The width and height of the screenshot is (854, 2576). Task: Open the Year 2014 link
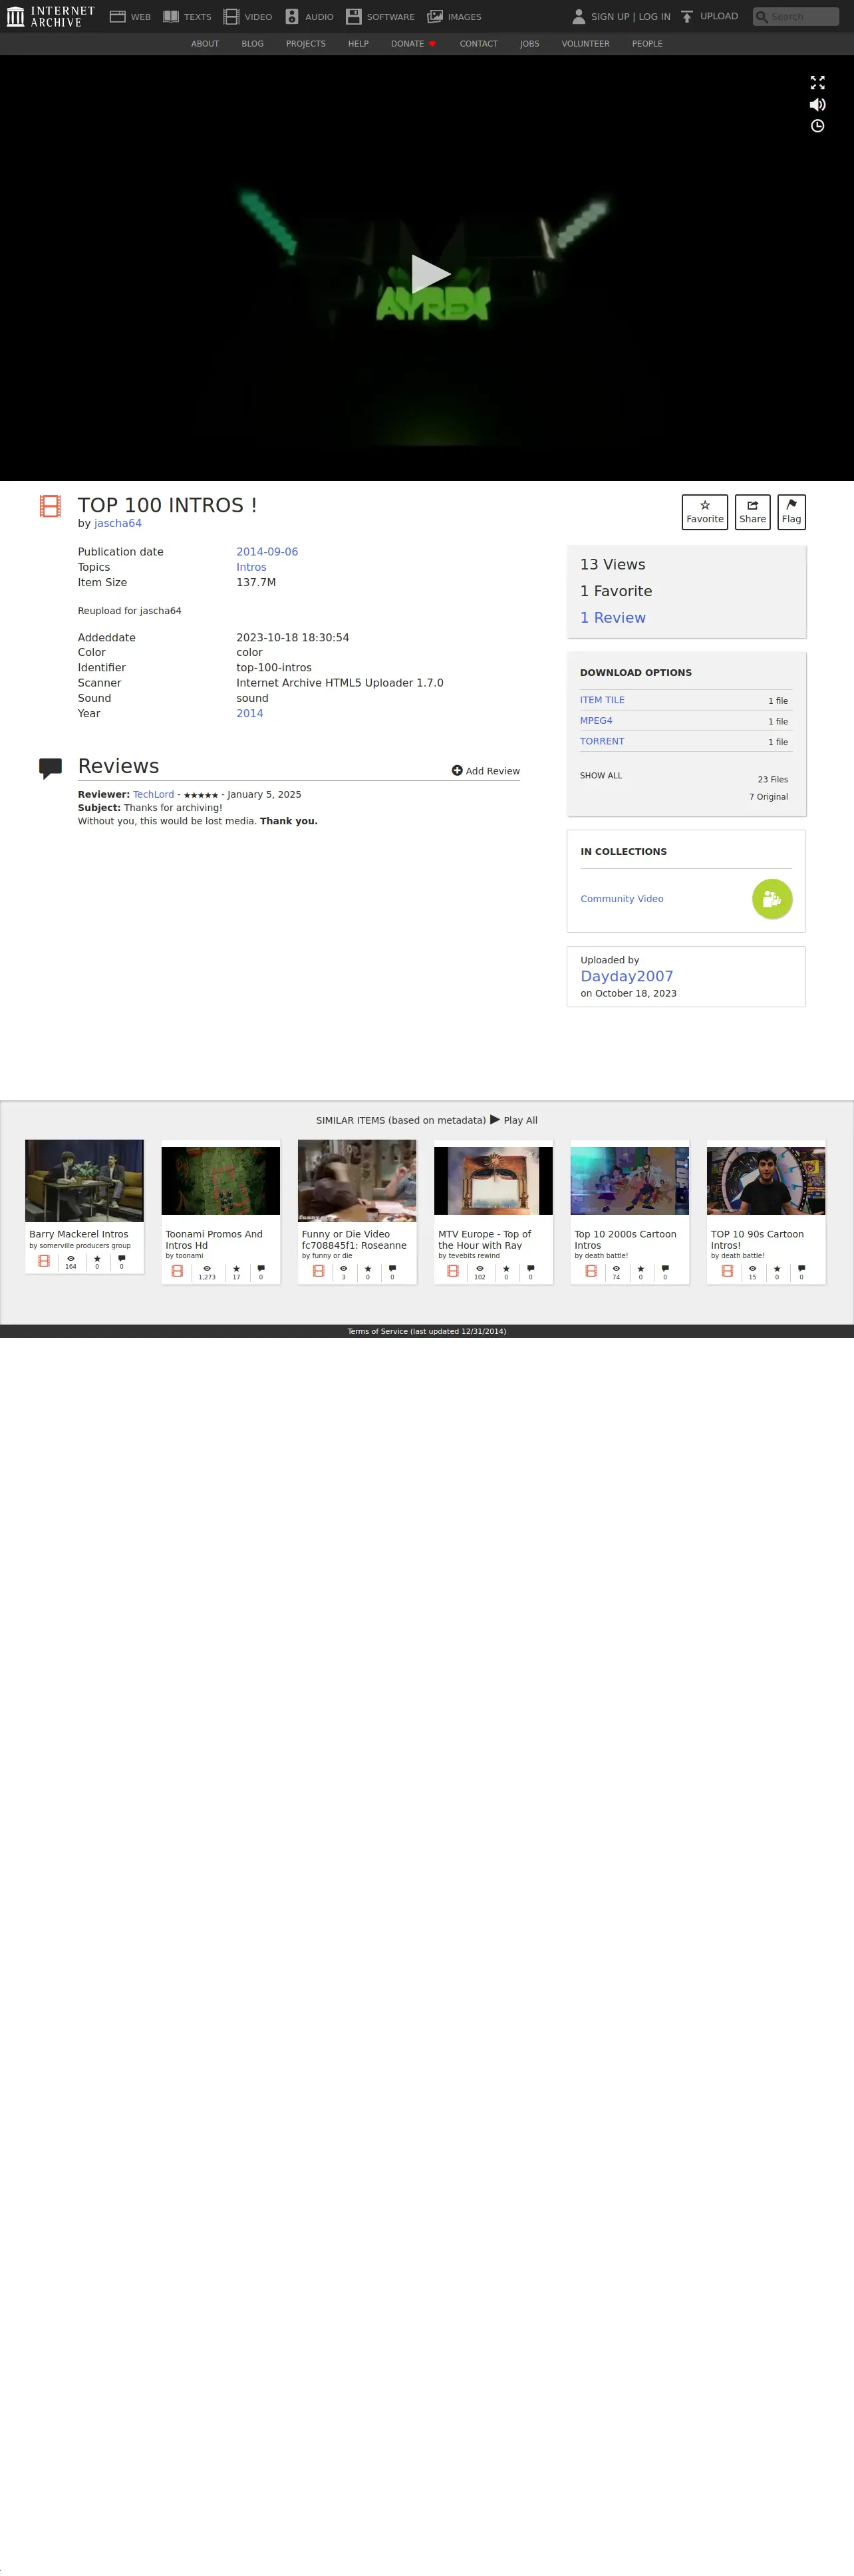click(250, 714)
